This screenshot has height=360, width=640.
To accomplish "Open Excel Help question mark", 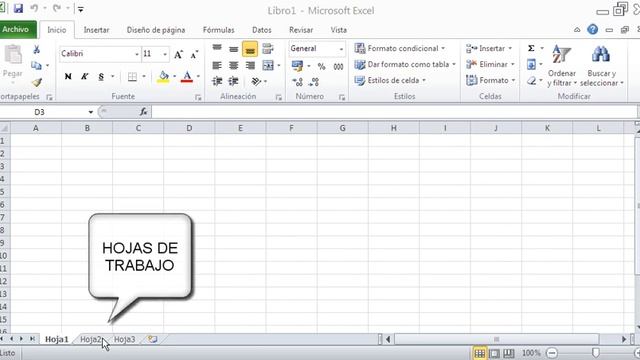I will tap(592, 29).
